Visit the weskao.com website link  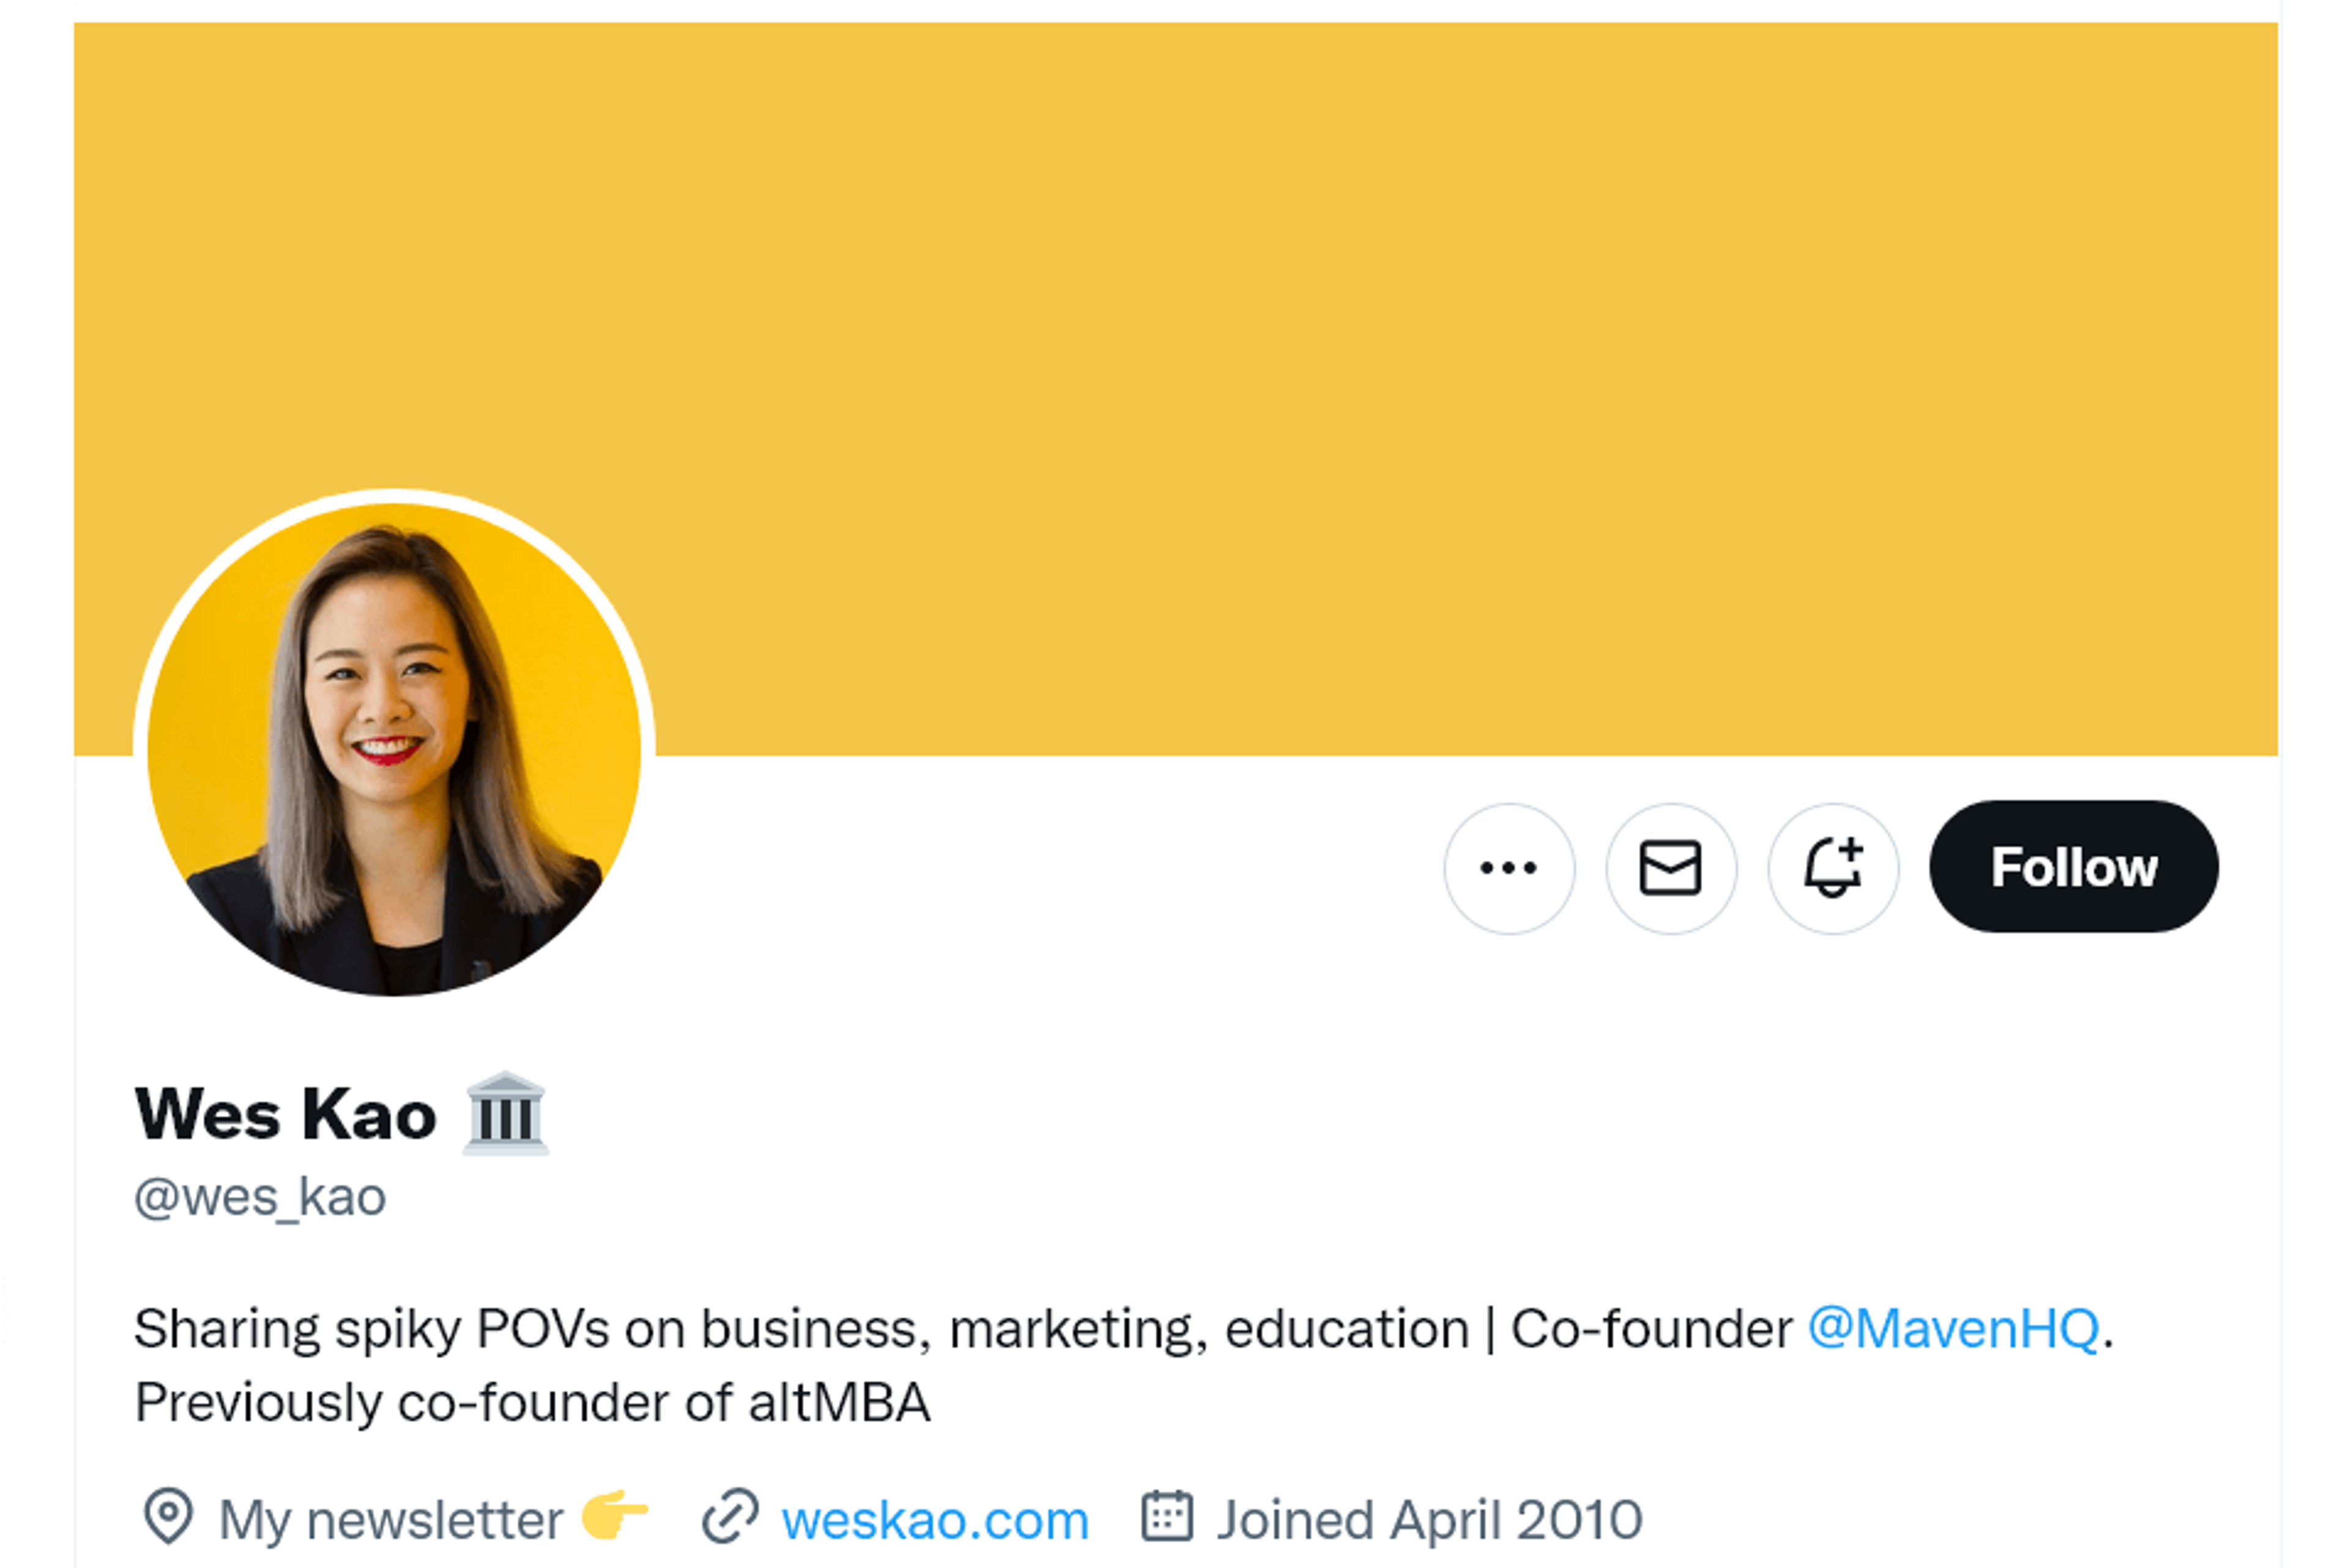pyautogui.click(x=935, y=1521)
